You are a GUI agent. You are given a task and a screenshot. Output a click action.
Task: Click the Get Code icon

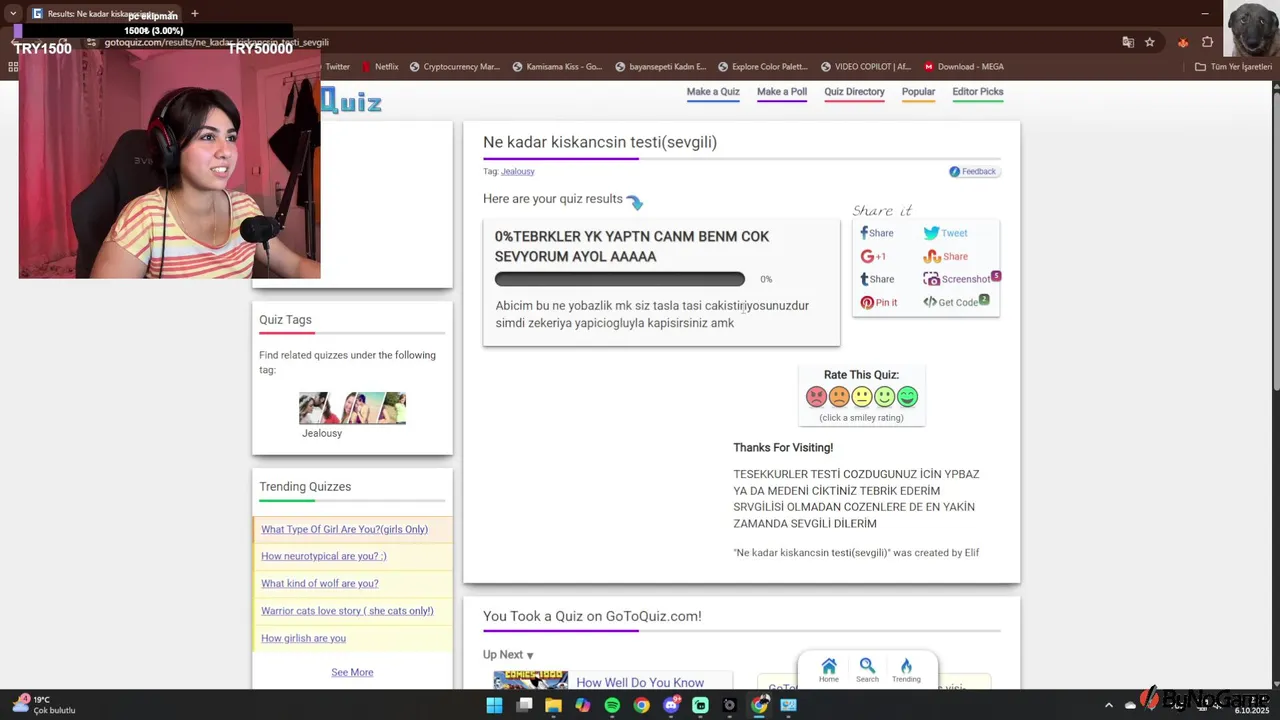point(930,302)
